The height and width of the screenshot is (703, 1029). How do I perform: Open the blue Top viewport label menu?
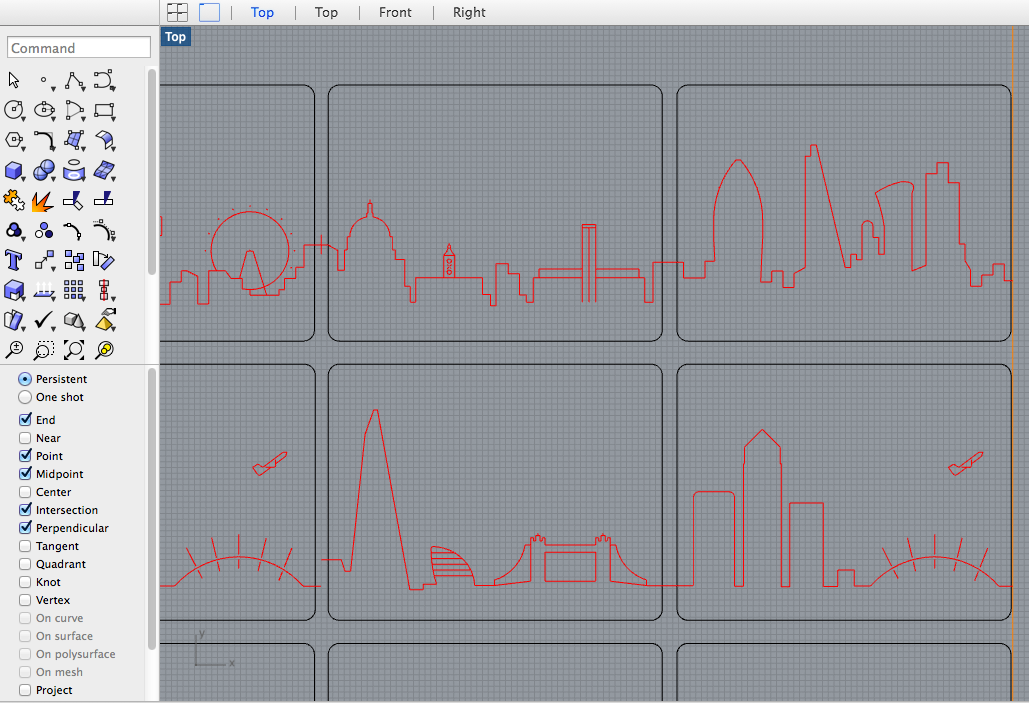click(175, 37)
